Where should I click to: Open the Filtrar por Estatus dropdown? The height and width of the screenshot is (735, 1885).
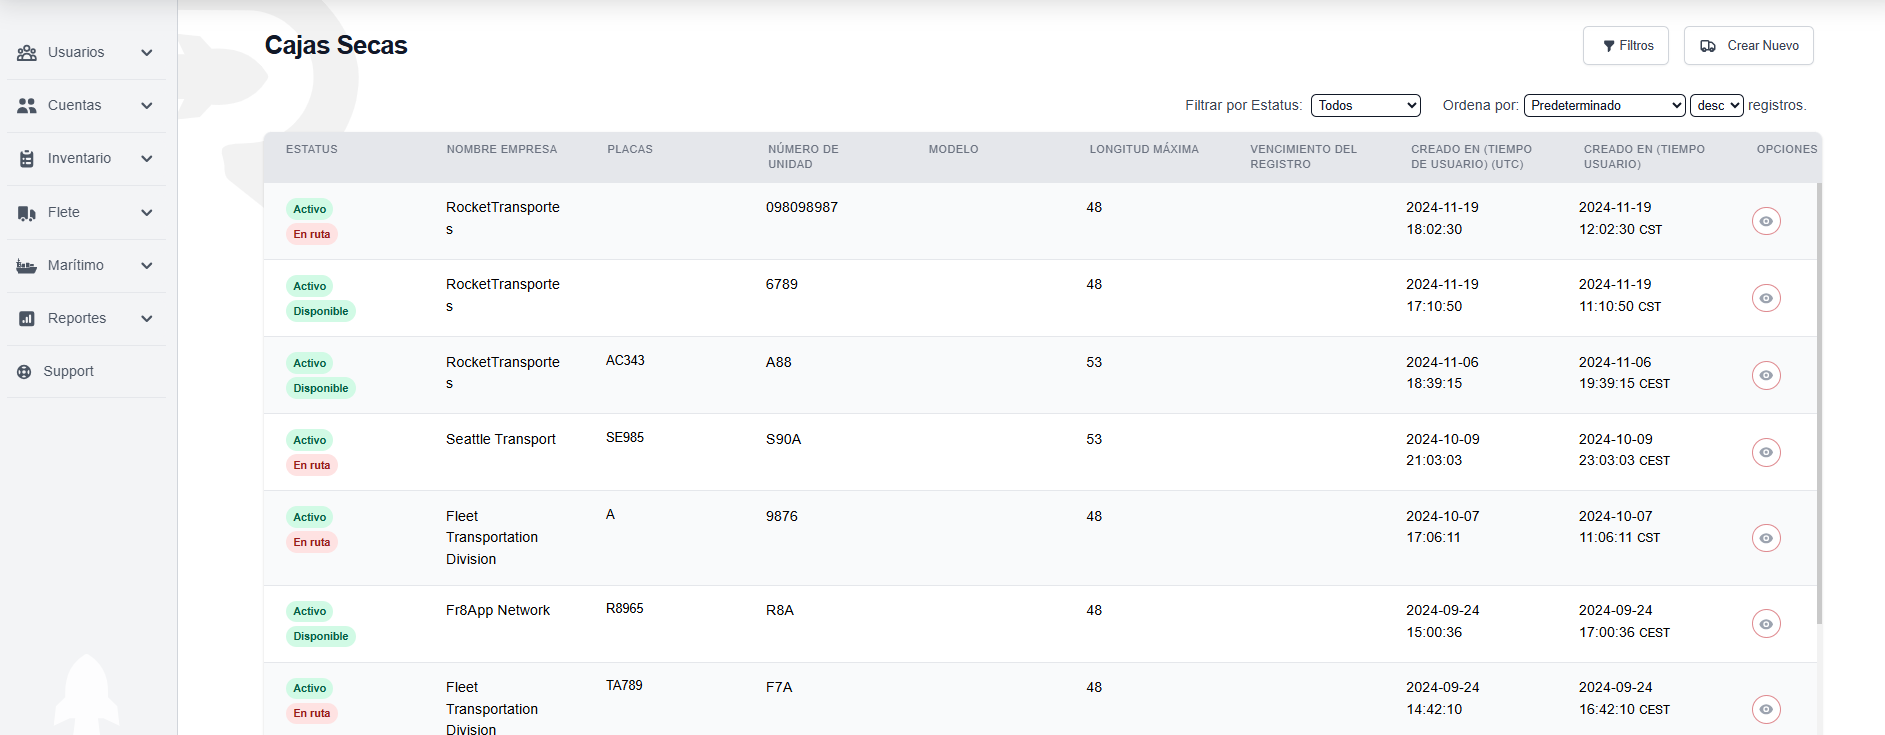pyautogui.click(x=1365, y=105)
